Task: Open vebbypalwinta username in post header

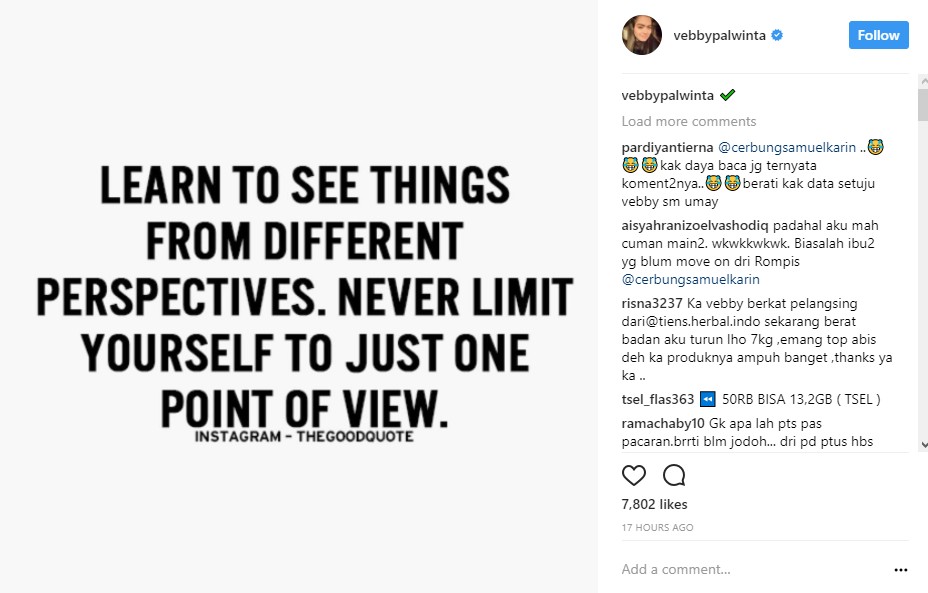Action: point(720,35)
